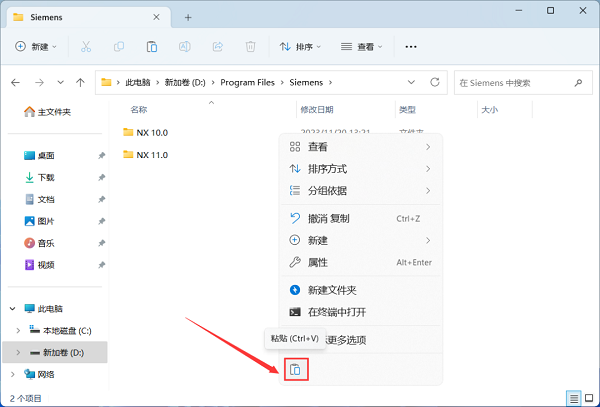Click the rename icon in toolbar
Viewport: 600px width, 407px height.
pyautogui.click(x=185, y=47)
